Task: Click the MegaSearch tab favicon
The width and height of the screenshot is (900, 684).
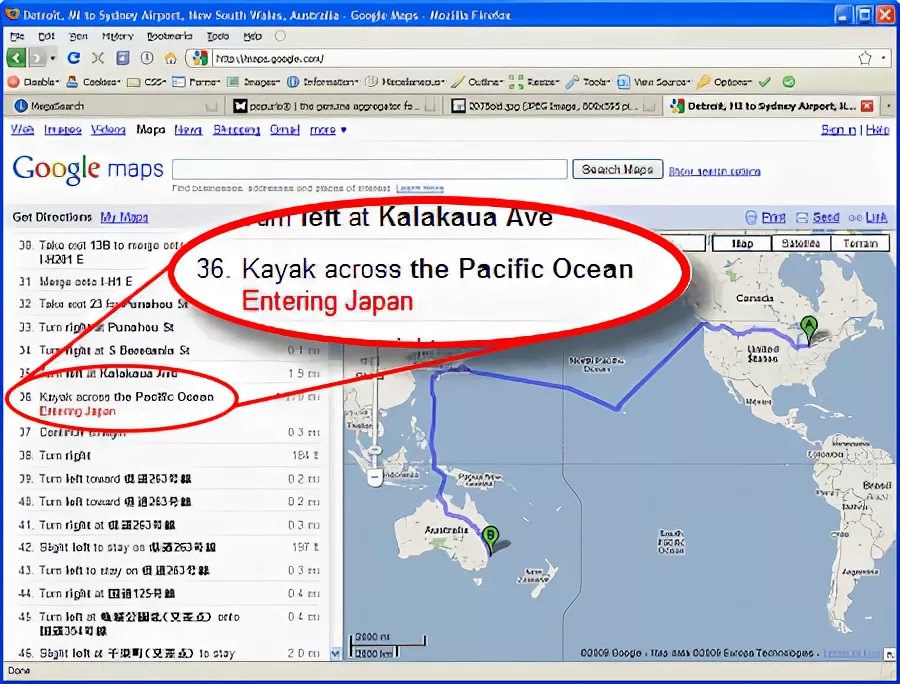Action: point(21,106)
